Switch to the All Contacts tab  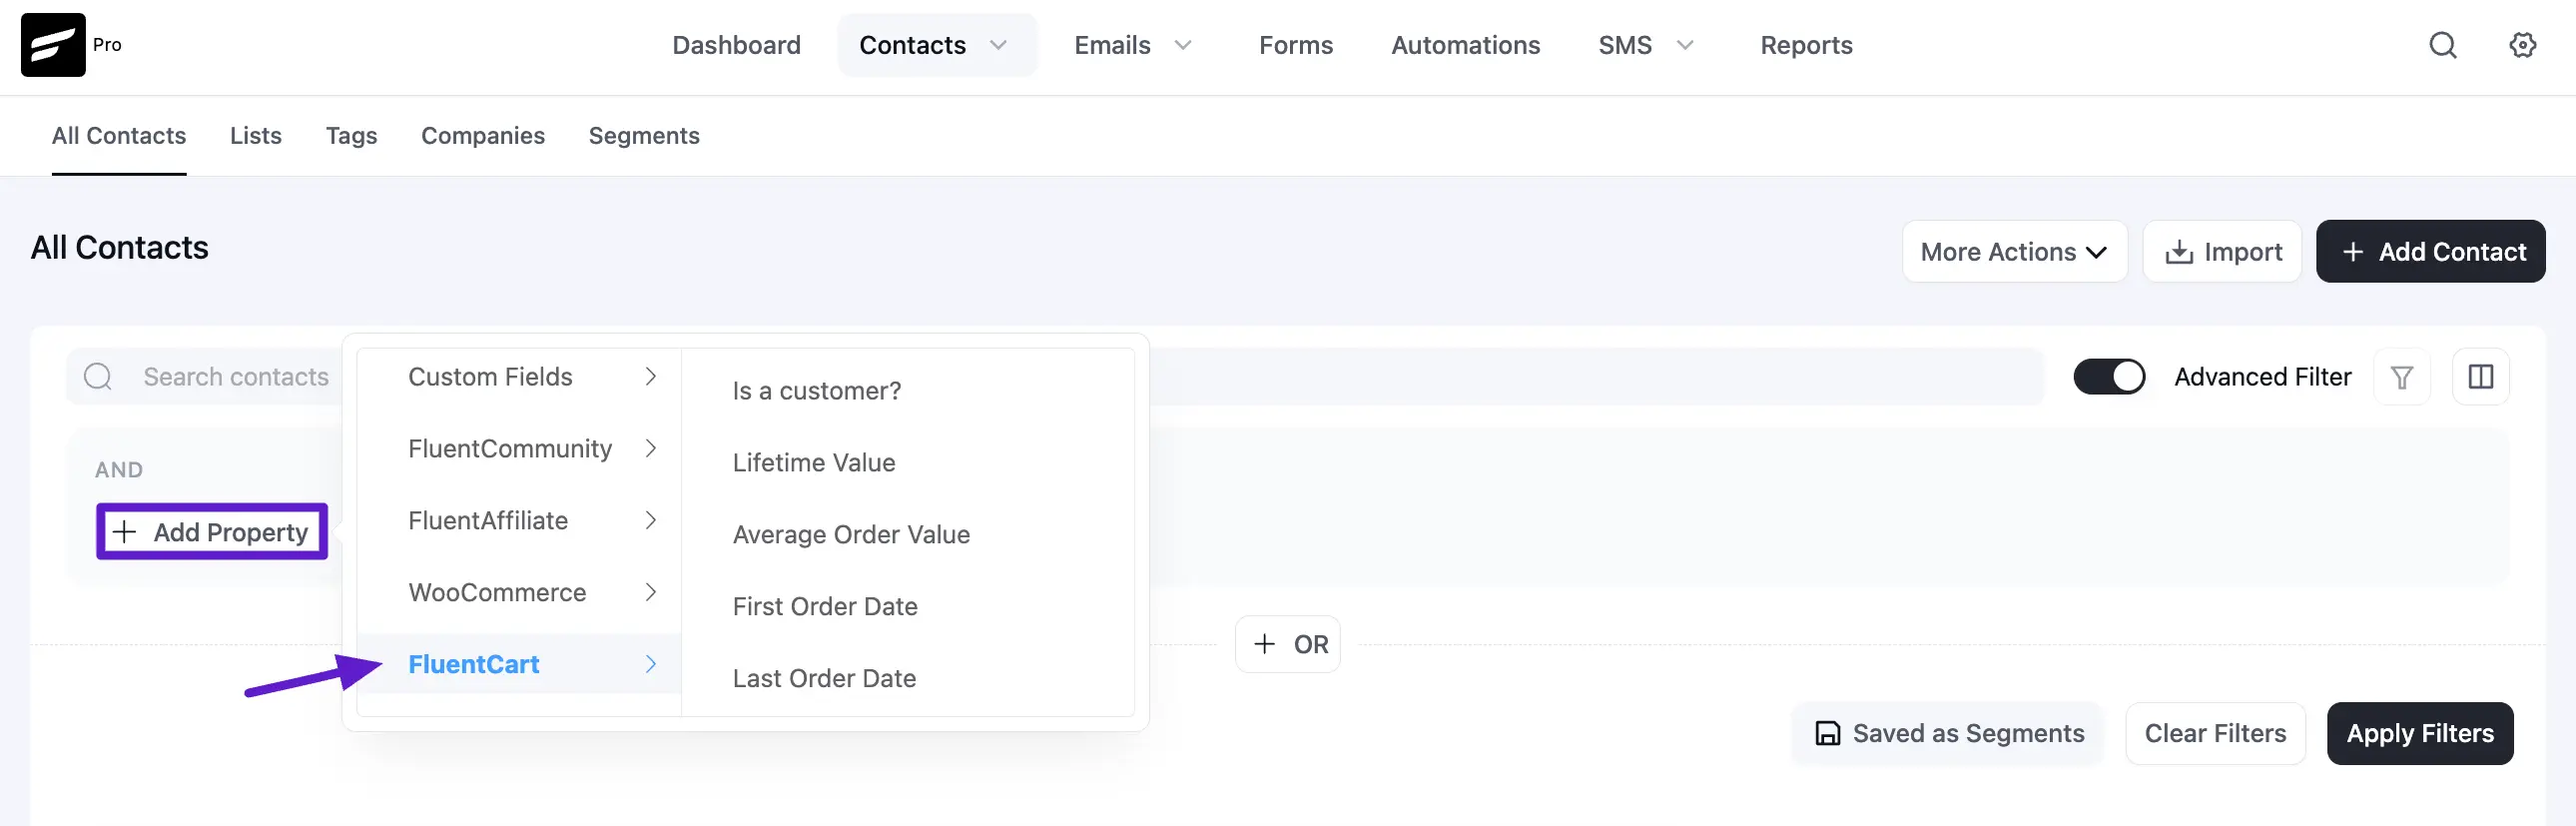(x=119, y=136)
